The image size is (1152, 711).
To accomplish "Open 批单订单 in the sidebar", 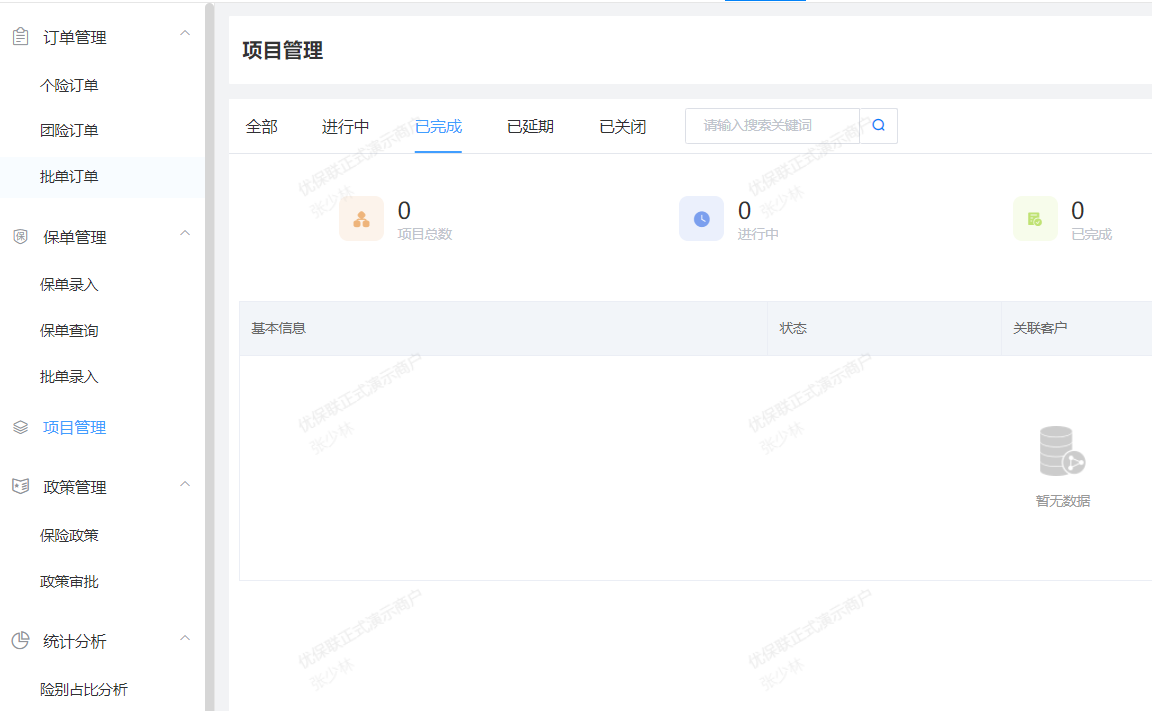I will click(x=69, y=176).
